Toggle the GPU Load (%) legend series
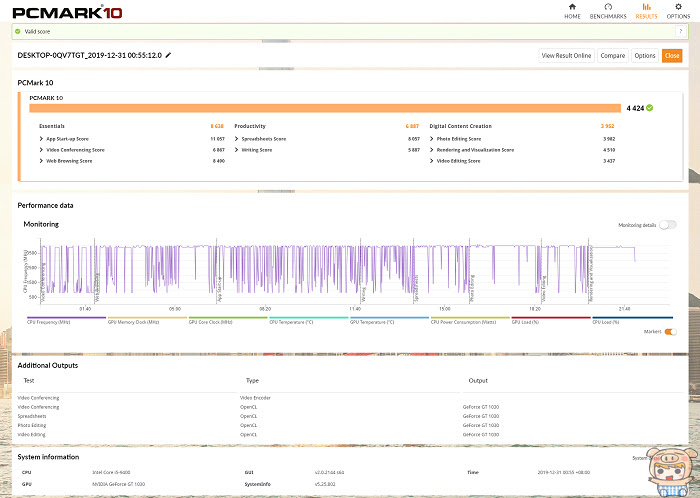 click(x=551, y=320)
